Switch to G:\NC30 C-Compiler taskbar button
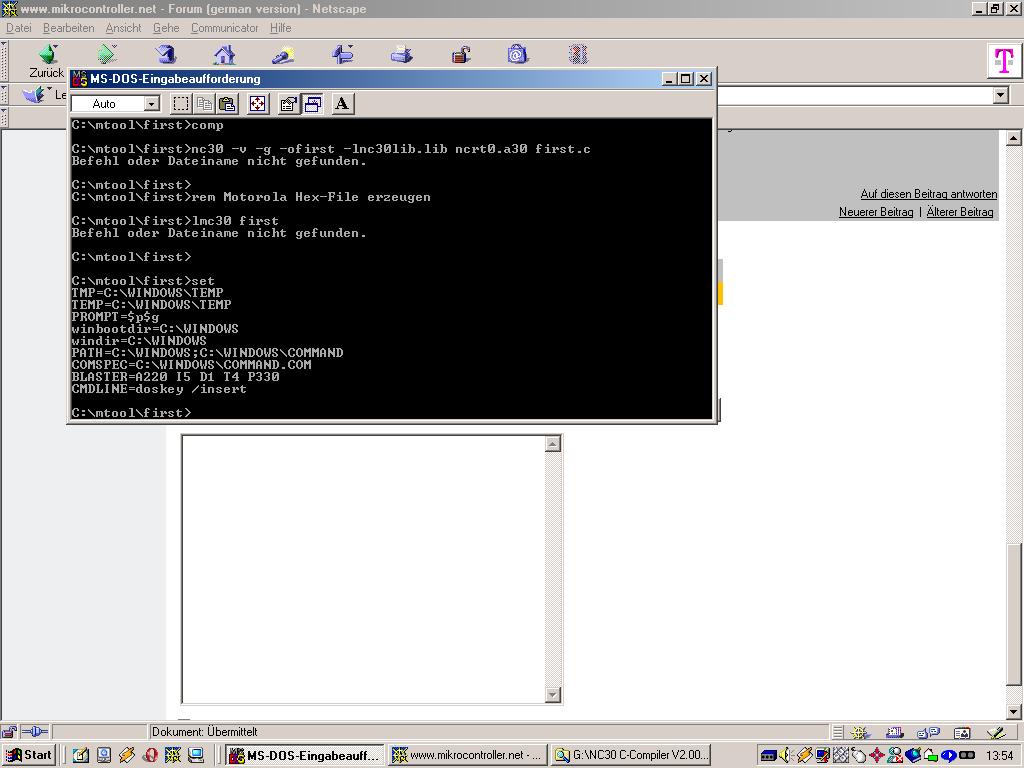 click(631, 756)
